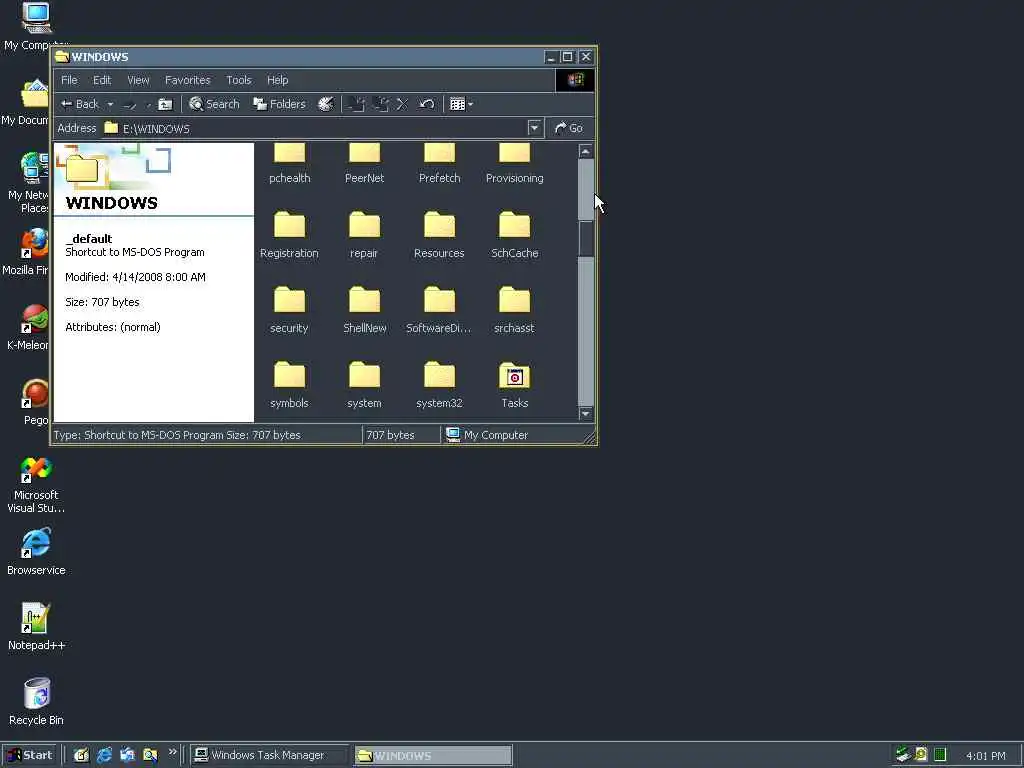This screenshot has width=1024, height=768.
Task: Click the Forward arrow icon
Action: tap(130, 104)
